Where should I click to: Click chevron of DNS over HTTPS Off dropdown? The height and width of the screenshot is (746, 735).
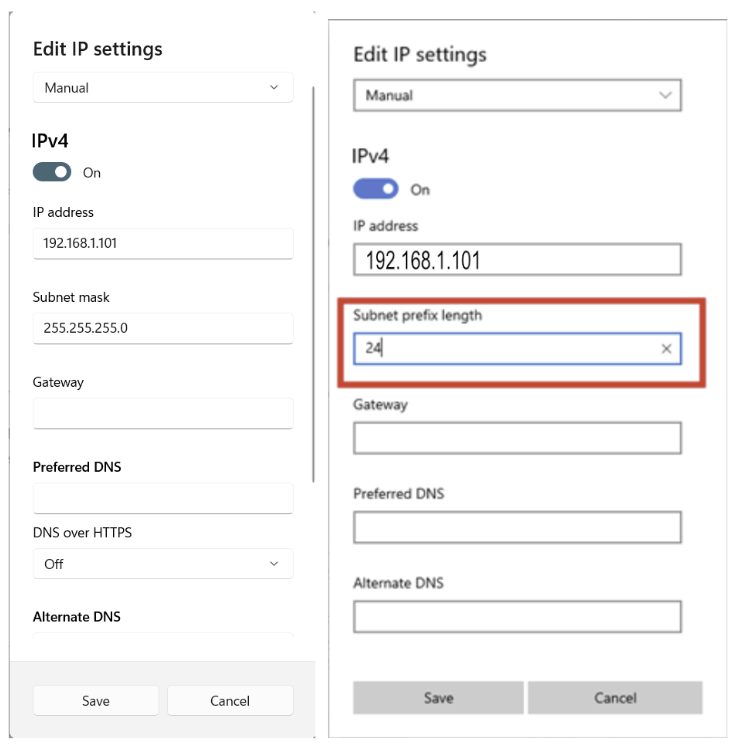[x=274, y=563]
